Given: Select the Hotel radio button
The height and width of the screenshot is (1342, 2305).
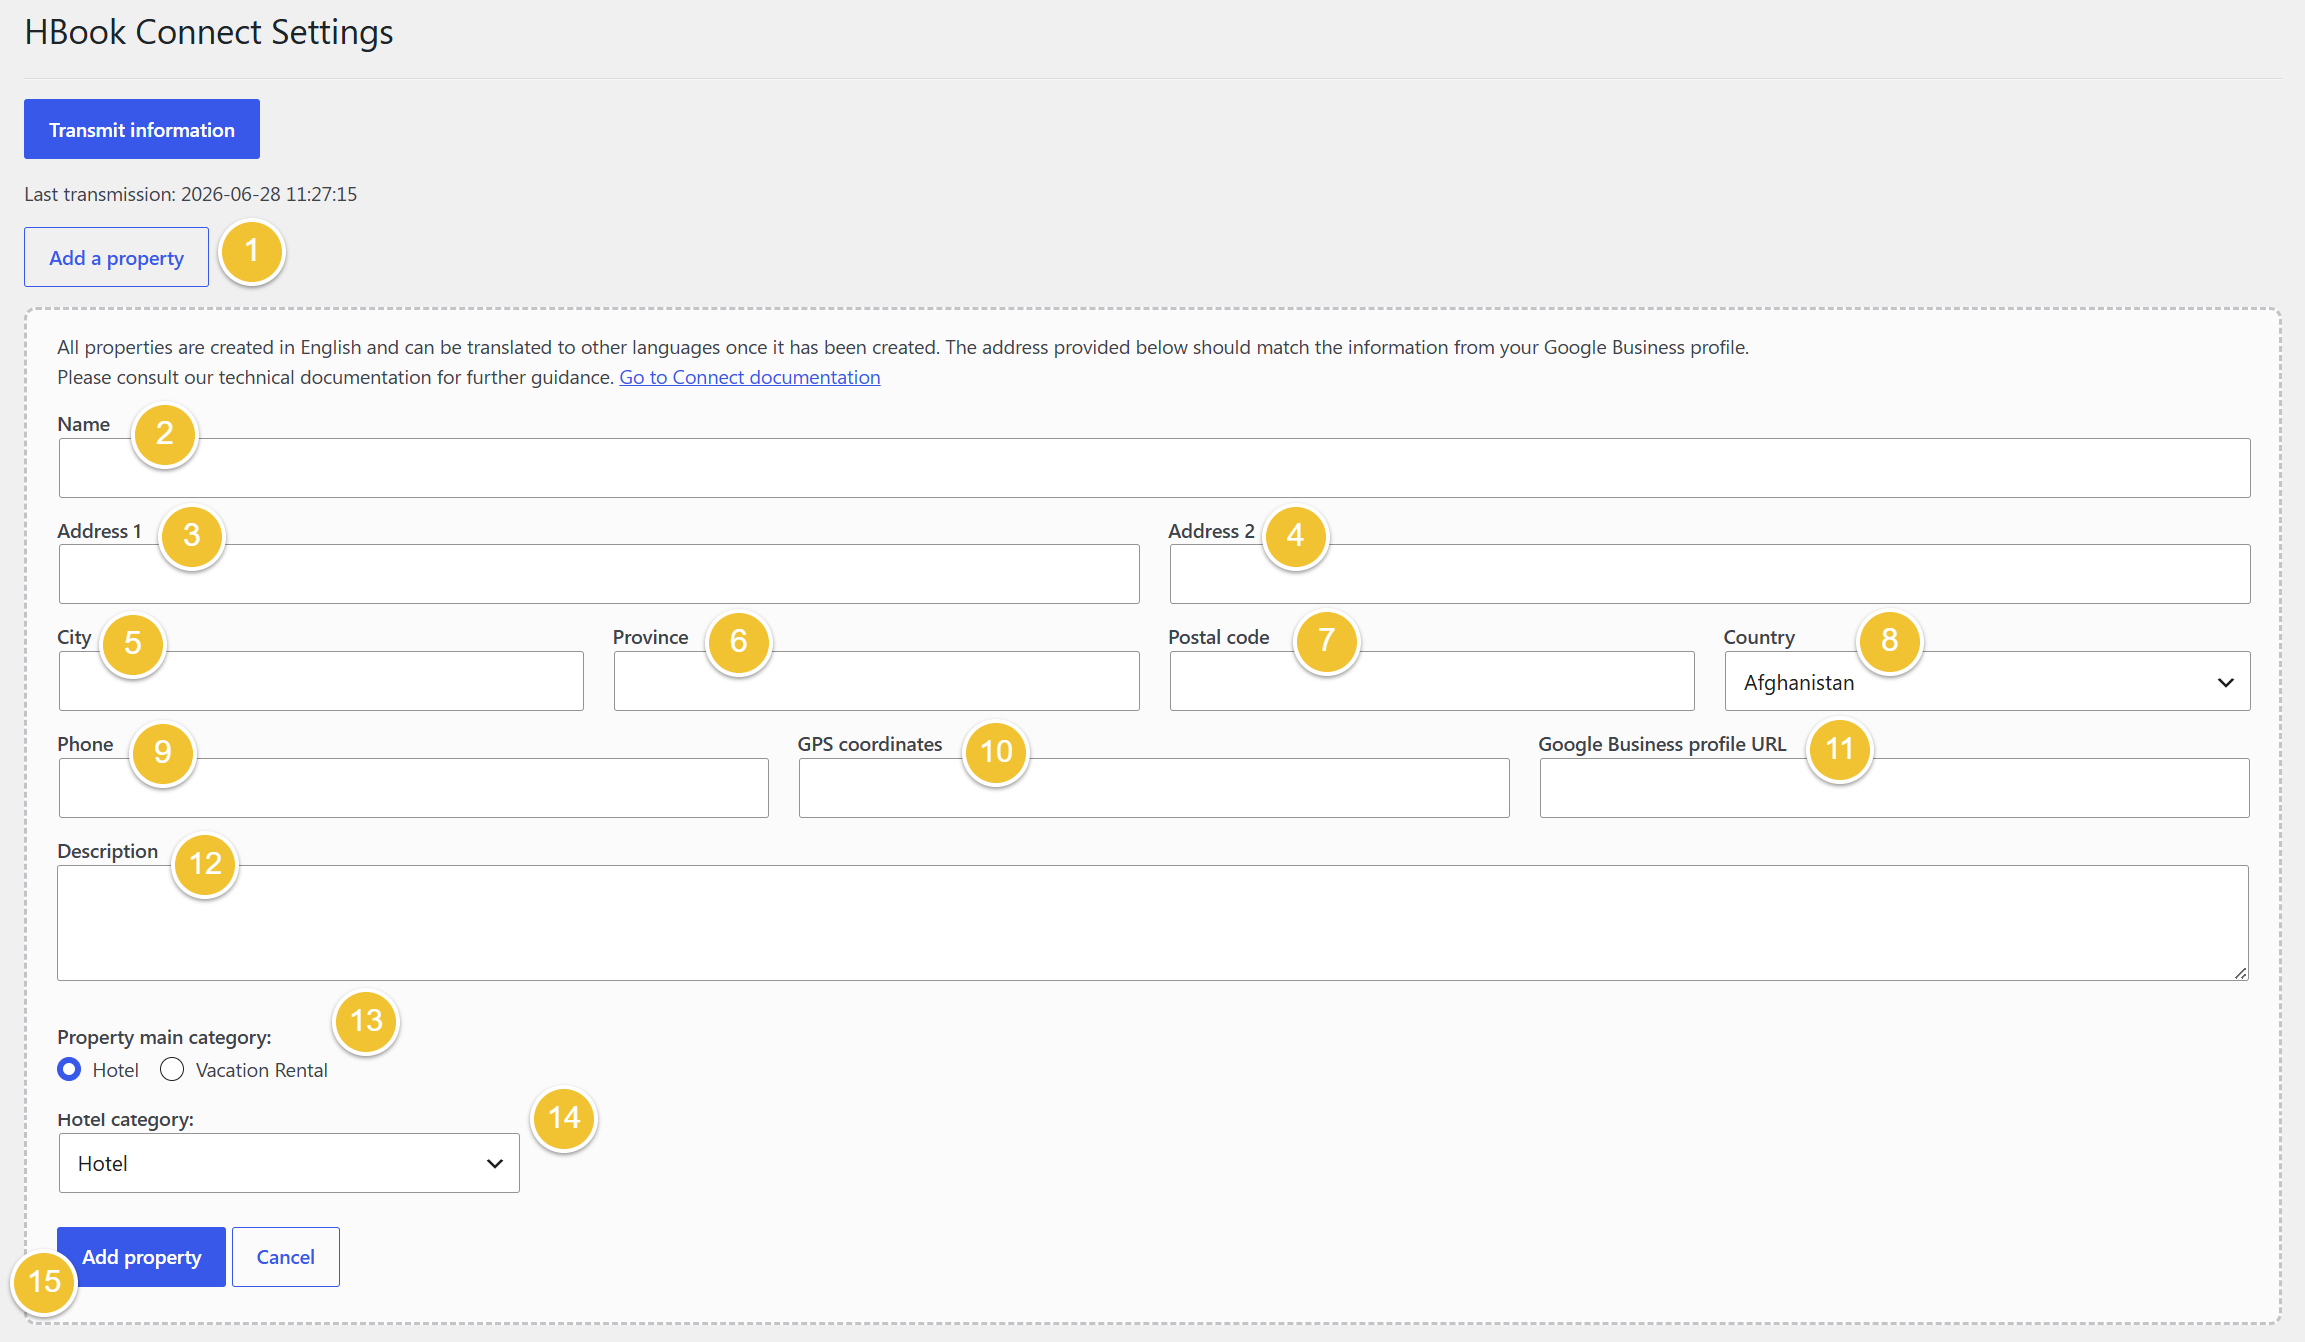Looking at the screenshot, I should click(x=69, y=1070).
